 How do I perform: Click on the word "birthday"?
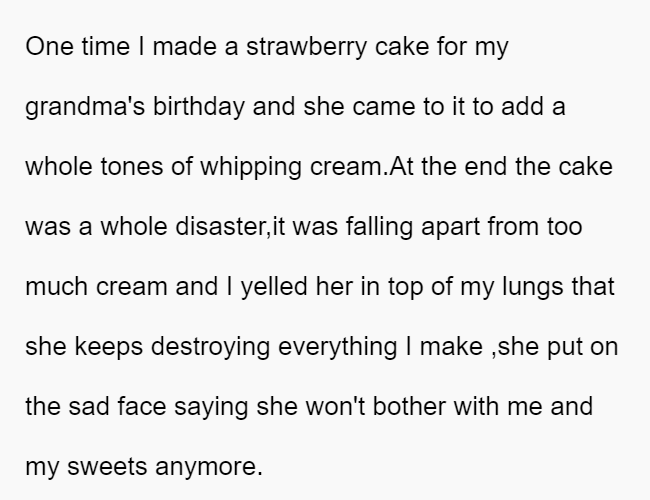(x=199, y=107)
